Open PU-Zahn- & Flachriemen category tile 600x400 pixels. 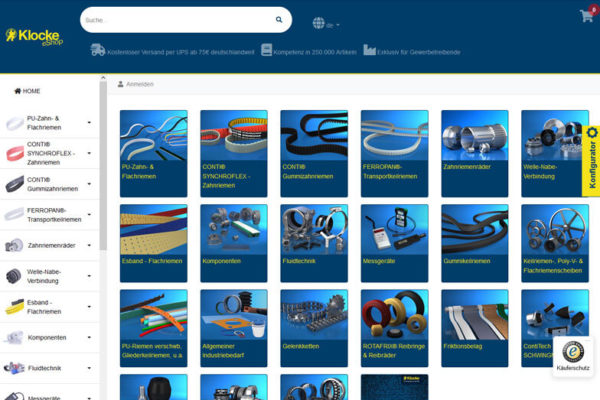153,153
